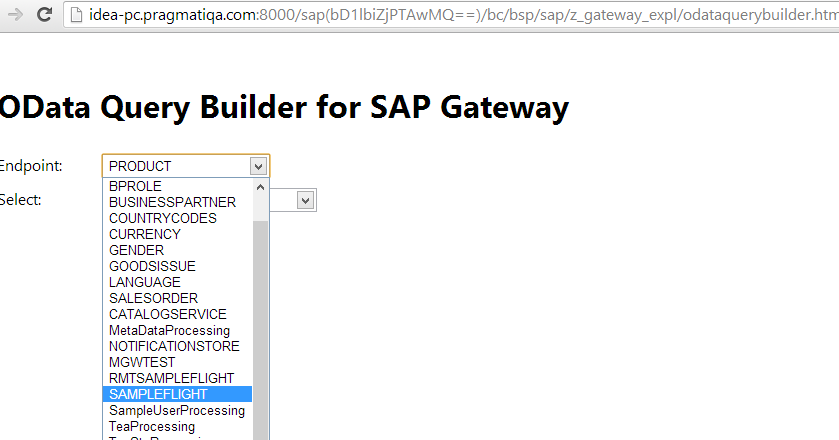Pick the MetaDataProcessing endpoint option

coord(177,330)
